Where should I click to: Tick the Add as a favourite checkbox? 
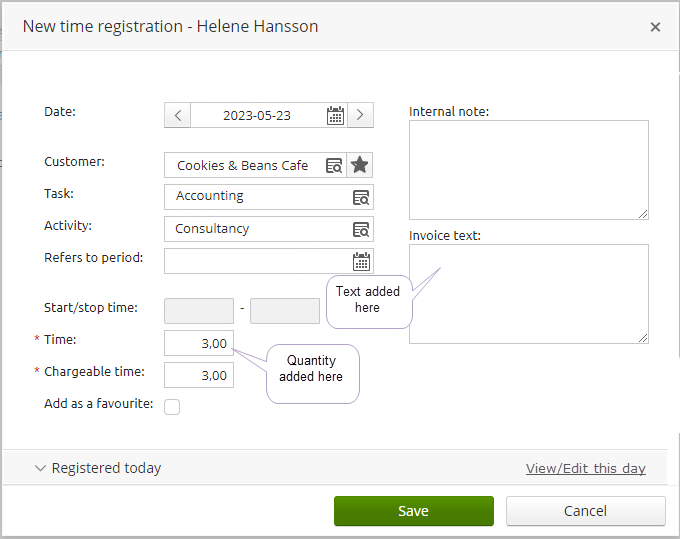pyautogui.click(x=172, y=406)
